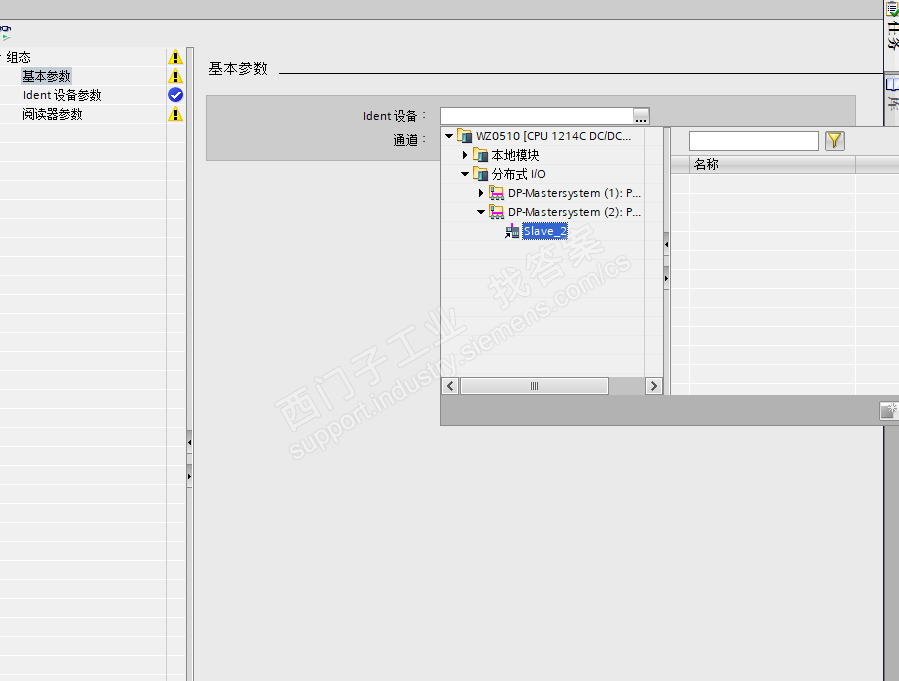The height and width of the screenshot is (681, 899).
Task: Click the yellow funnel filter icon
Action: (835, 141)
